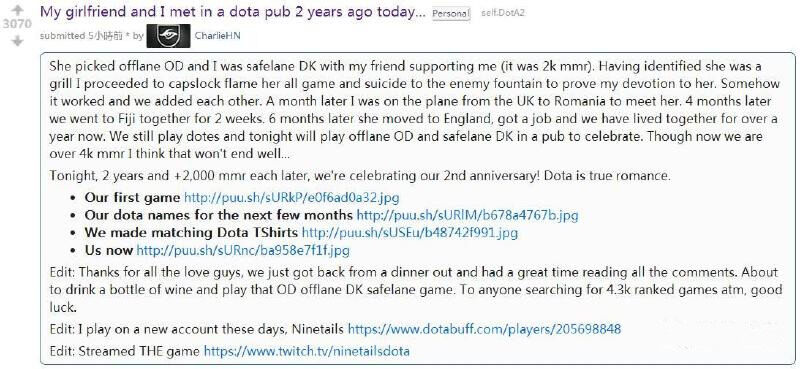Click the 'We made matching Dota TShirts' label
Viewport: 800px width, 369px height.
click(x=191, y=233)
